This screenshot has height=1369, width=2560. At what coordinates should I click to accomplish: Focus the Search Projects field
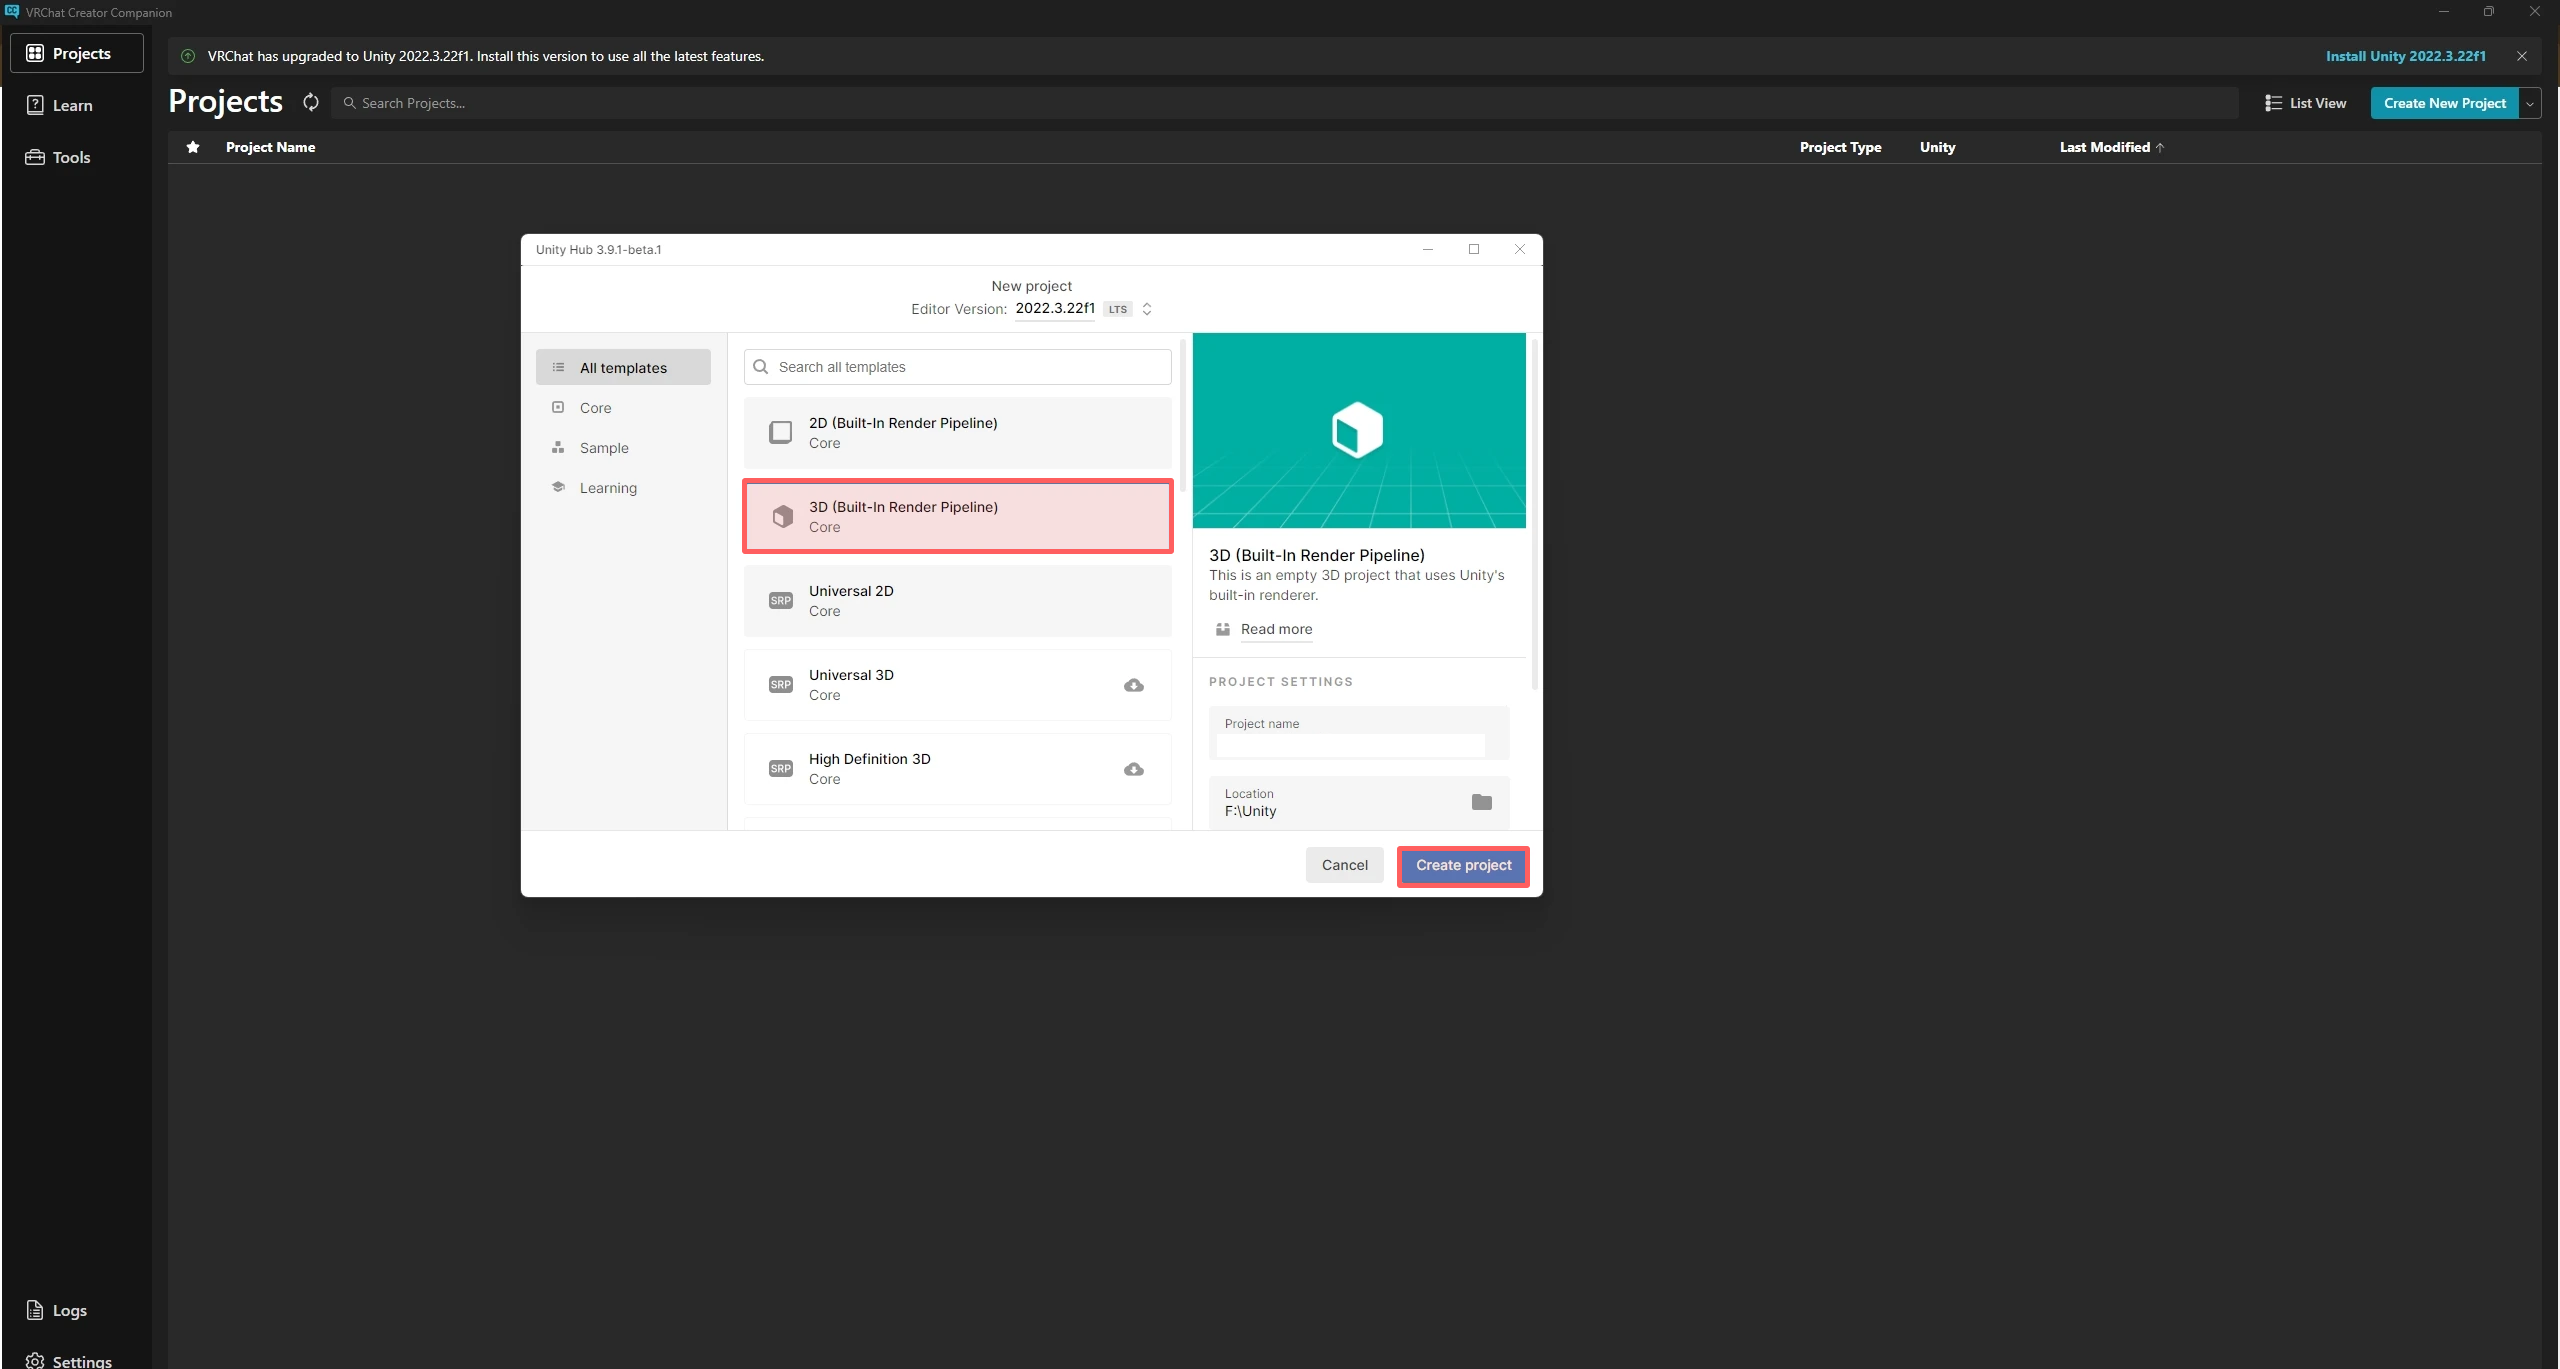[x=1284, y=103]
